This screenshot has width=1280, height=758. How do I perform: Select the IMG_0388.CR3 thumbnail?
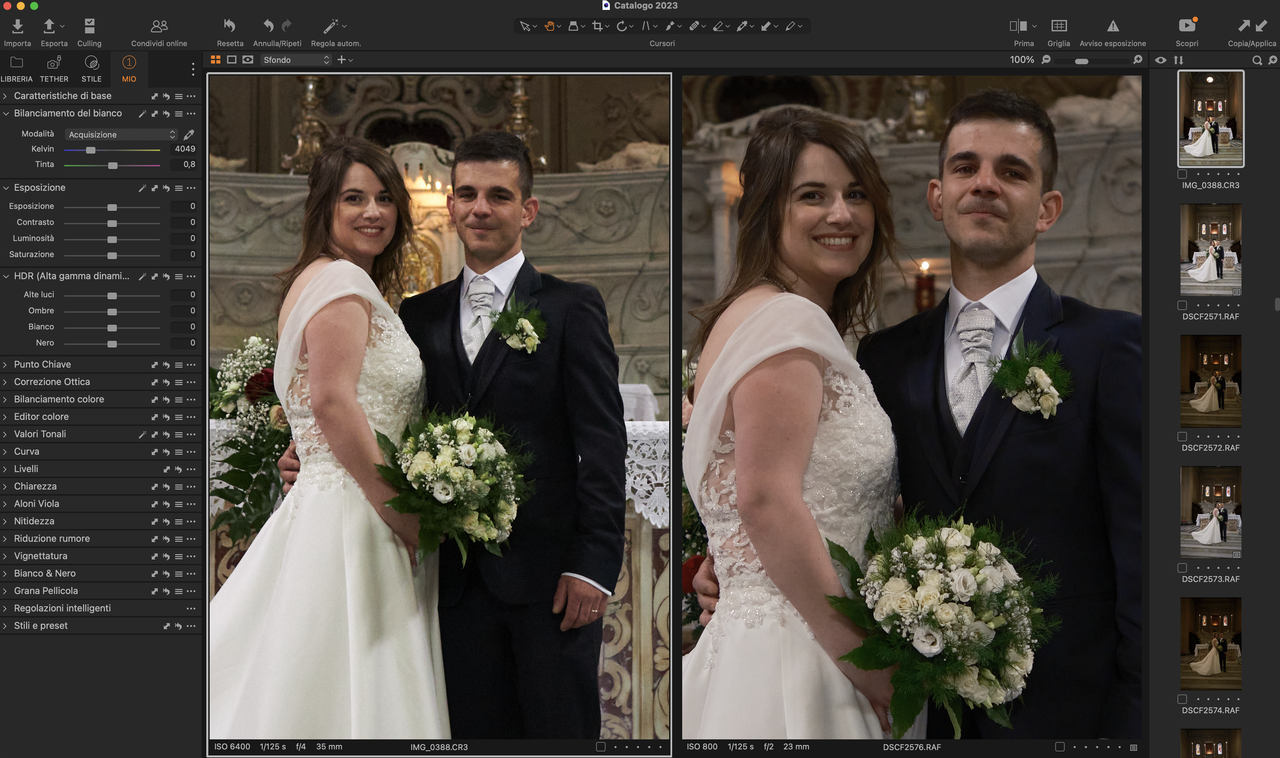tap(1211, 118)
